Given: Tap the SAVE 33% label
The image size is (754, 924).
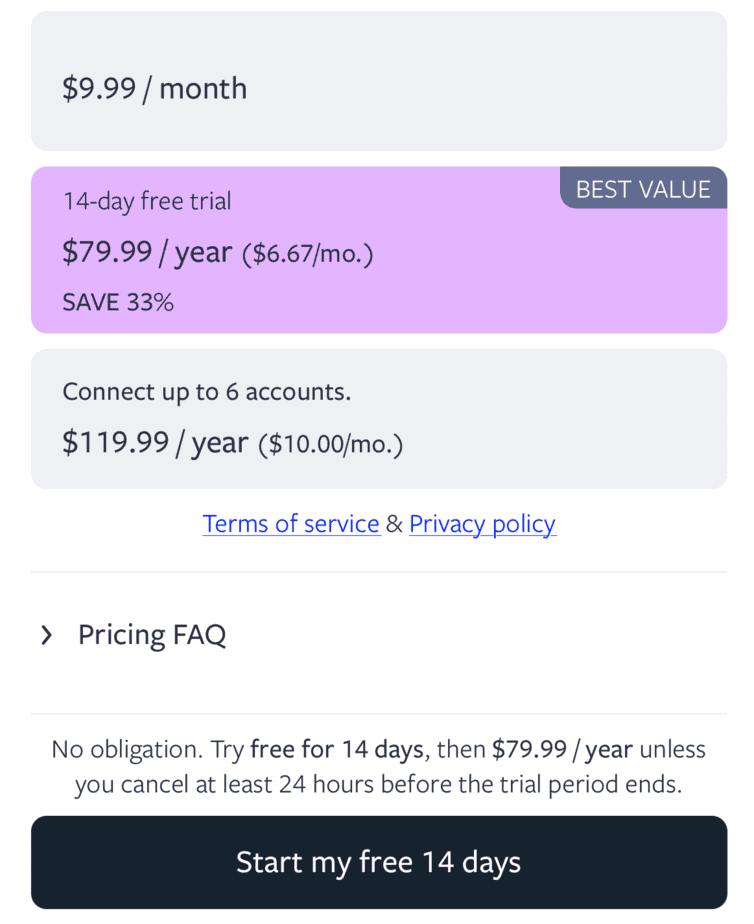Looking at the screenshot, I should pyautogui.click(x=118, y=303).
